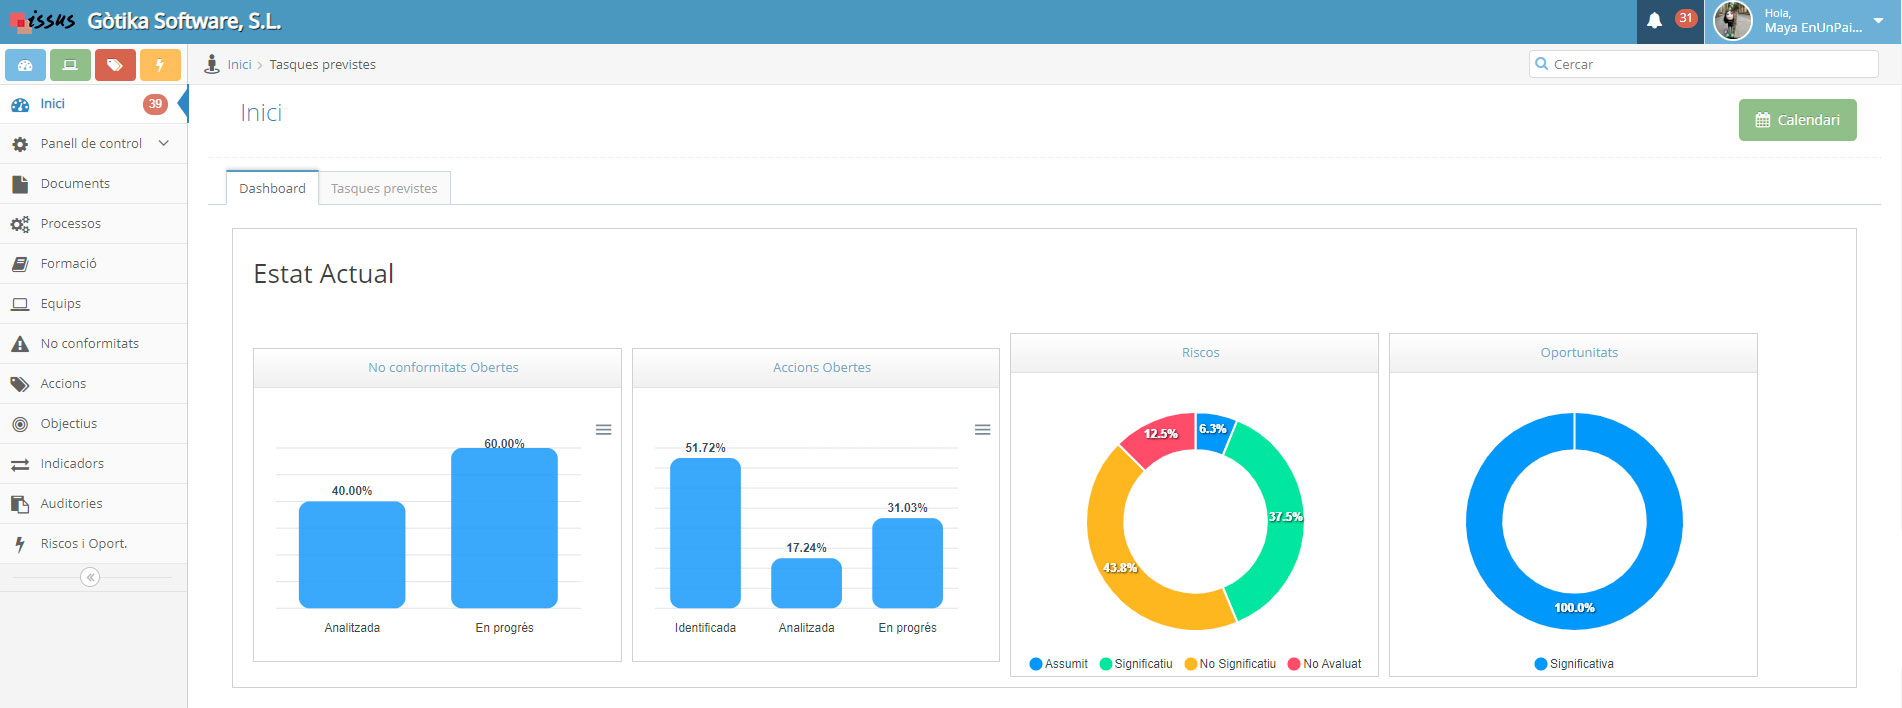Switch to the Tasques previstes tab
The height and width of the screenshot is (708, 1902).
coord(384,188)
